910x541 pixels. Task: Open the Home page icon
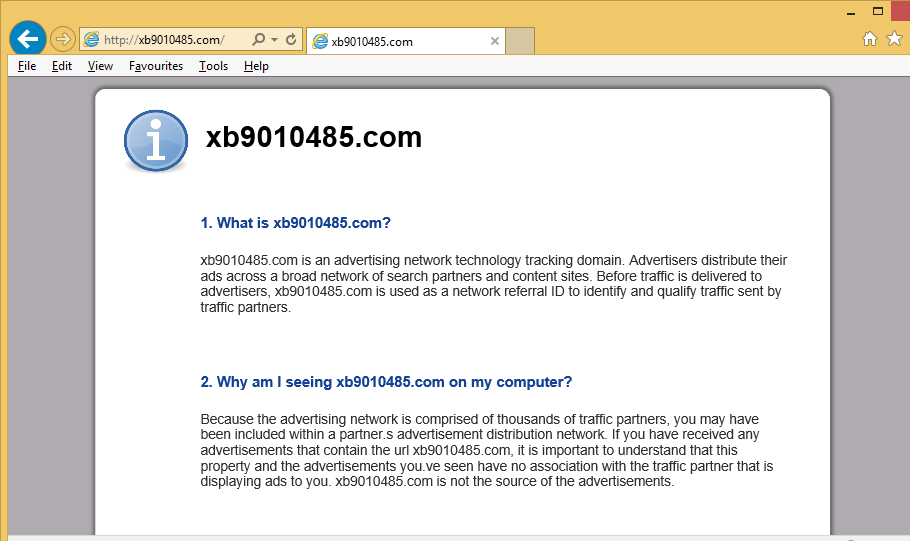click(x=870, y=39)
